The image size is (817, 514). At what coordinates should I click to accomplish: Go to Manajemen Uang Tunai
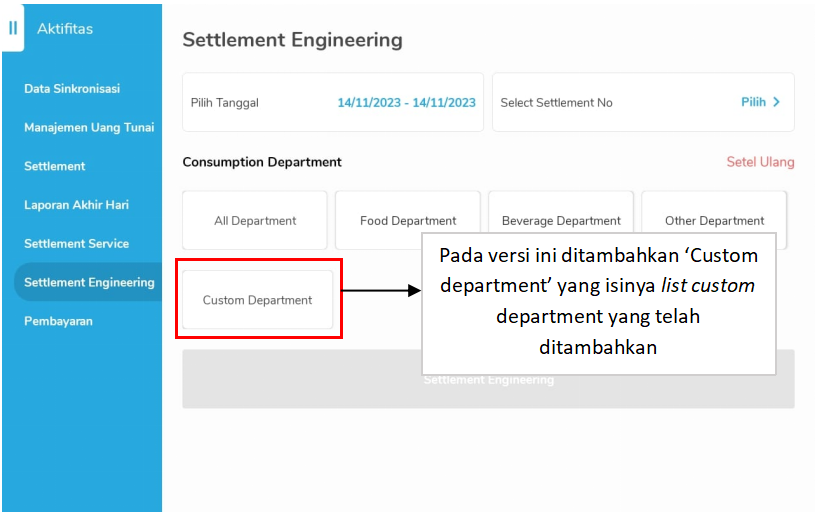[89, 128]
